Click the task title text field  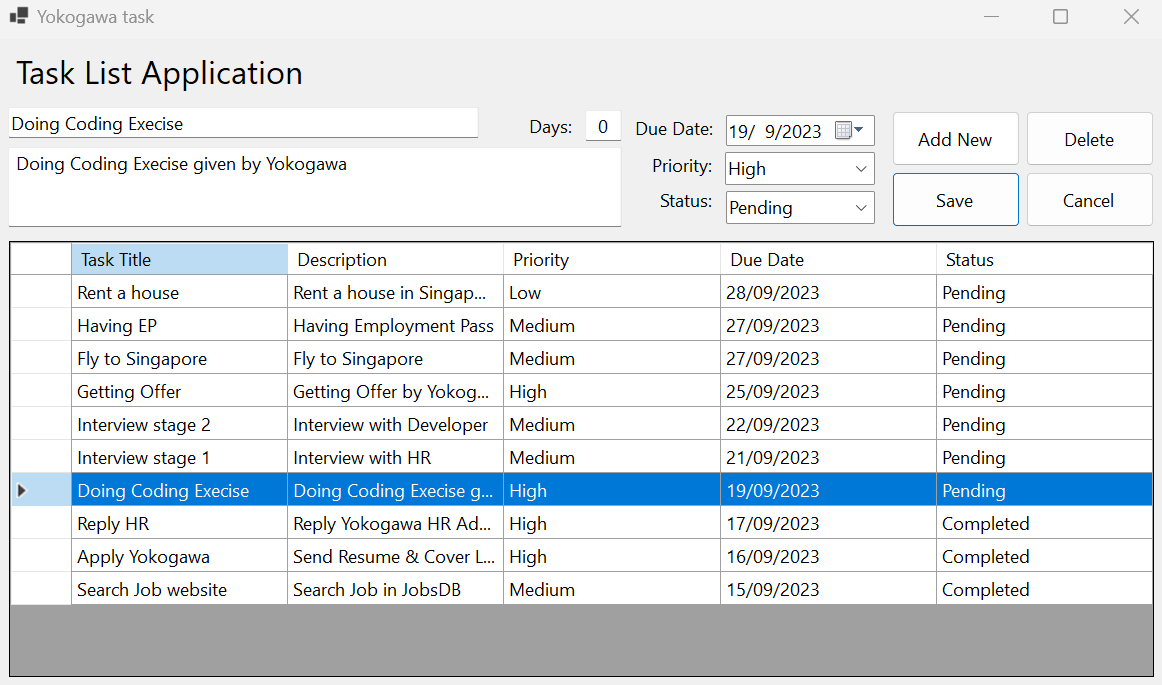243,123
